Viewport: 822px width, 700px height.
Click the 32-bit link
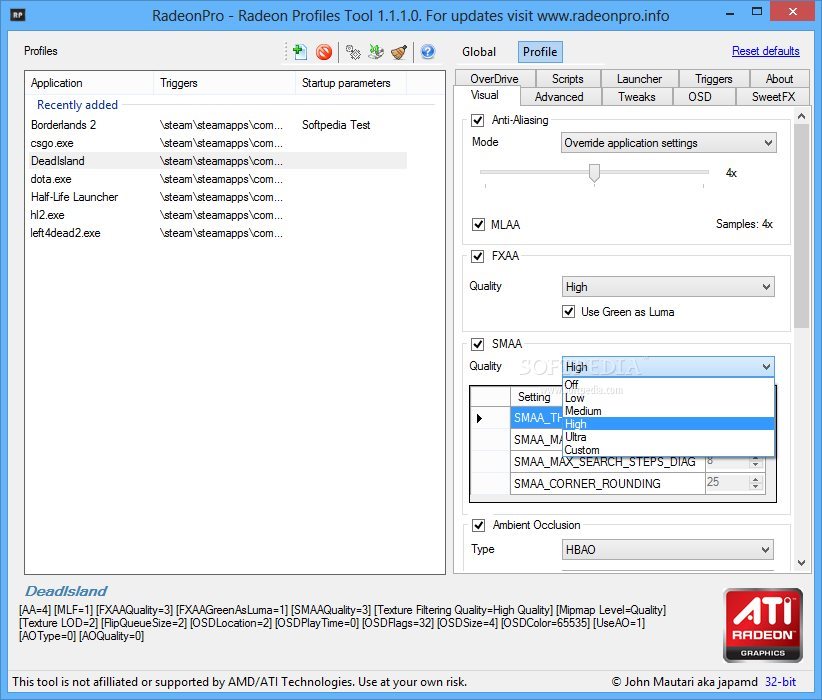tap(780, 682)
